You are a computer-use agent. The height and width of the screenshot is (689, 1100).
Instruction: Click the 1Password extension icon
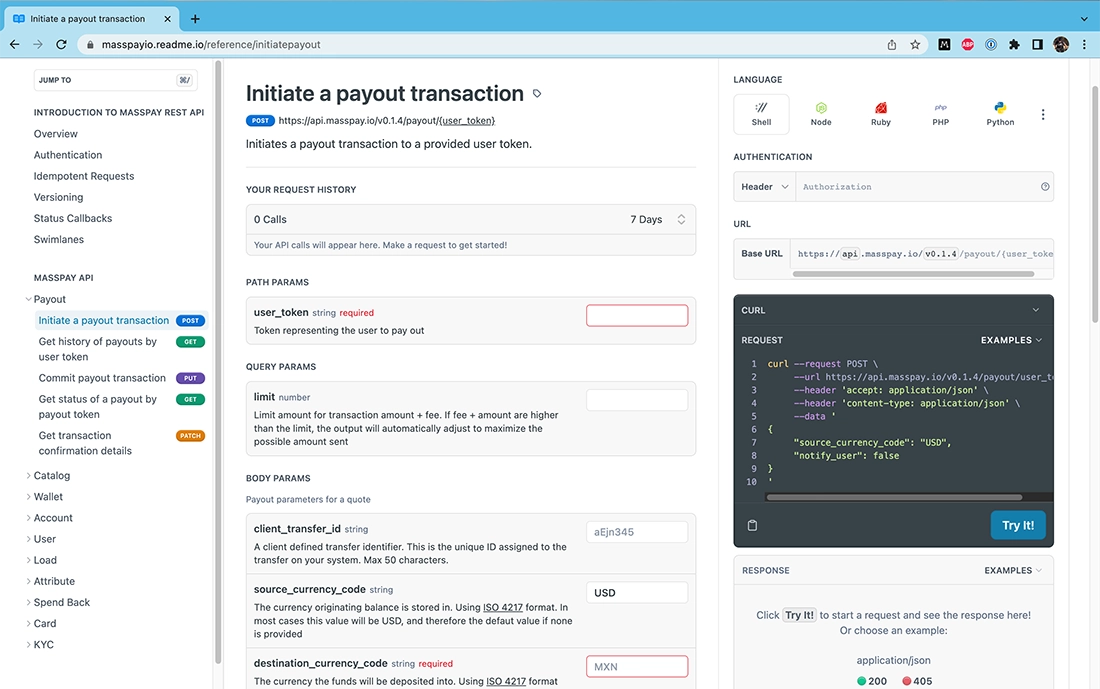991,44
